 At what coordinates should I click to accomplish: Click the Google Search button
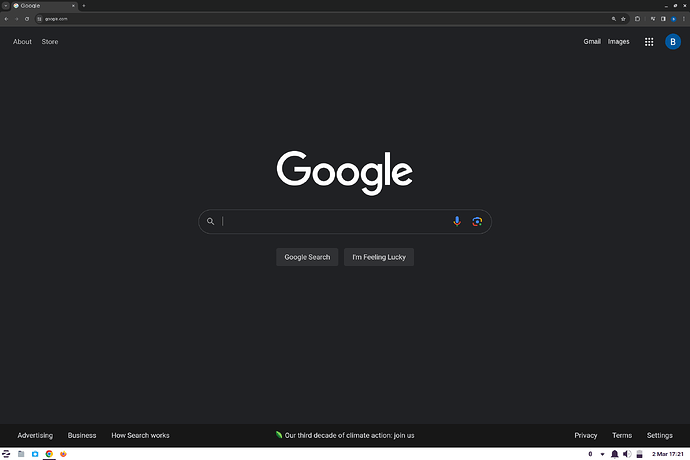tap(307, 257)
